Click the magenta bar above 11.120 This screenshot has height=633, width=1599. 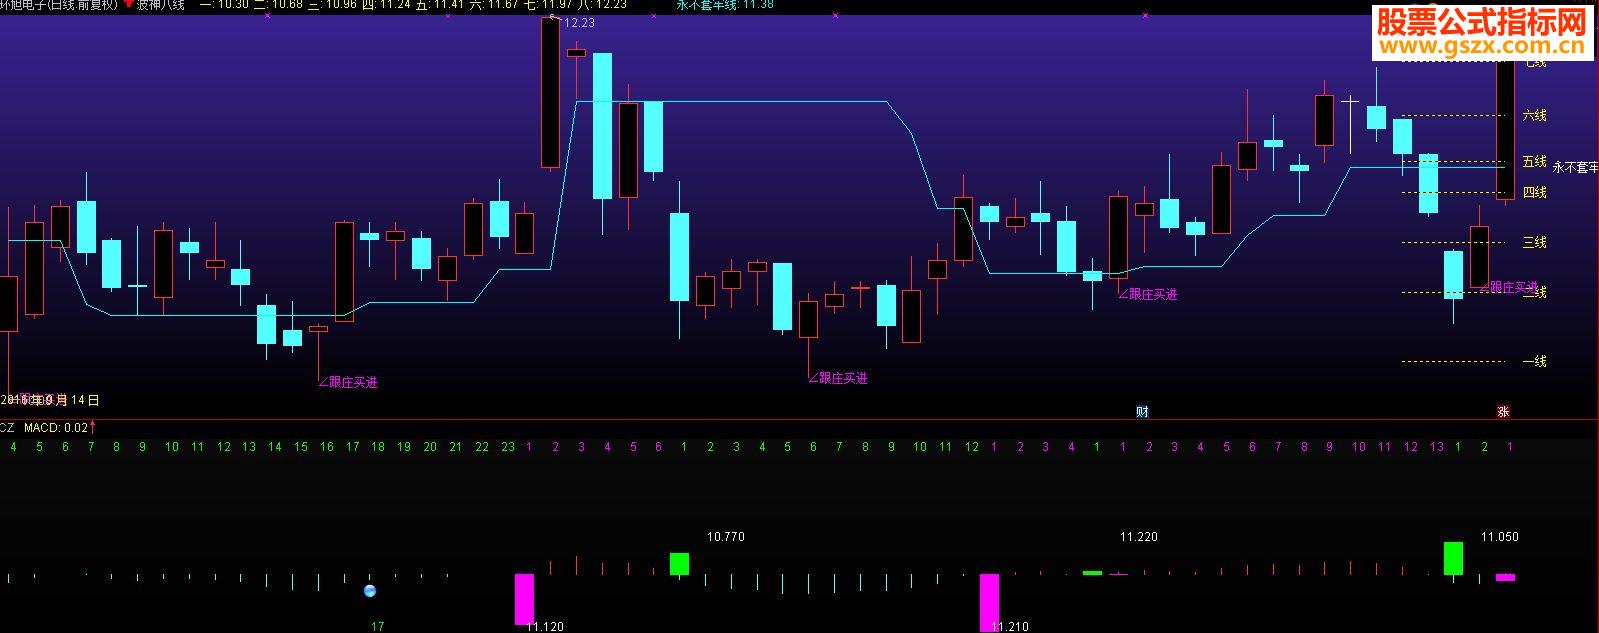pyautogui.click(x=524, y=599)
